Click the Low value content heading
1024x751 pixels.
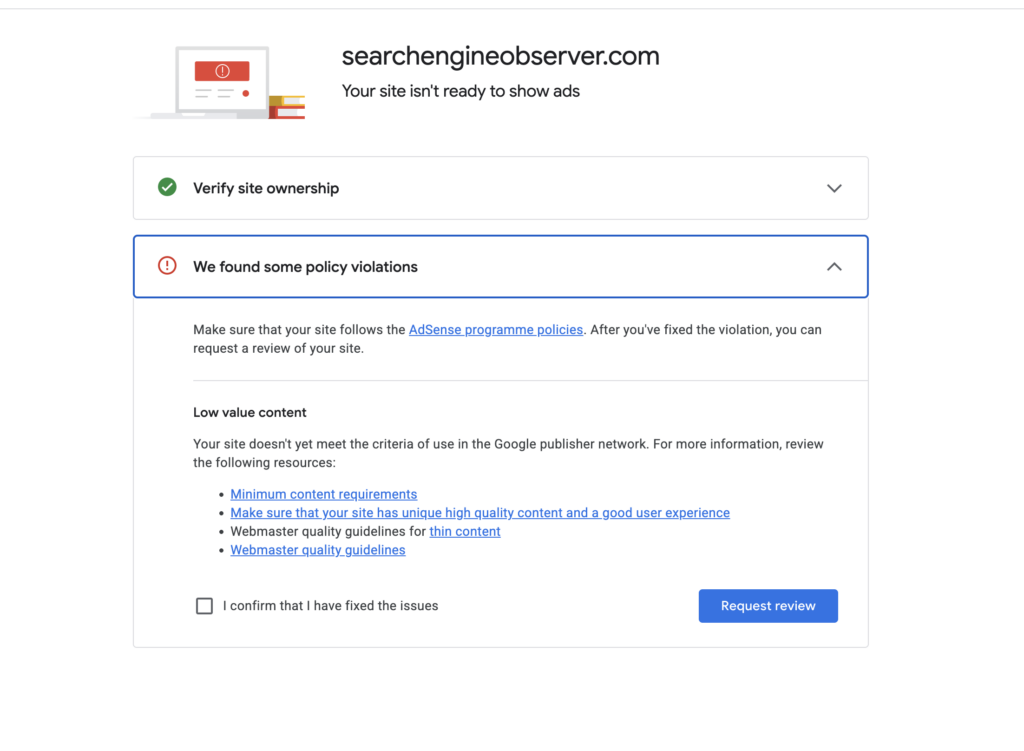coord(249,413)
